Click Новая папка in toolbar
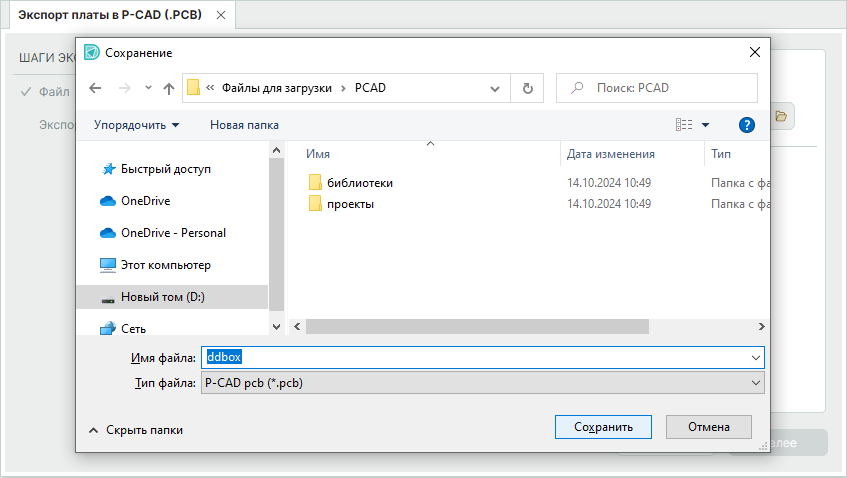 244,125
